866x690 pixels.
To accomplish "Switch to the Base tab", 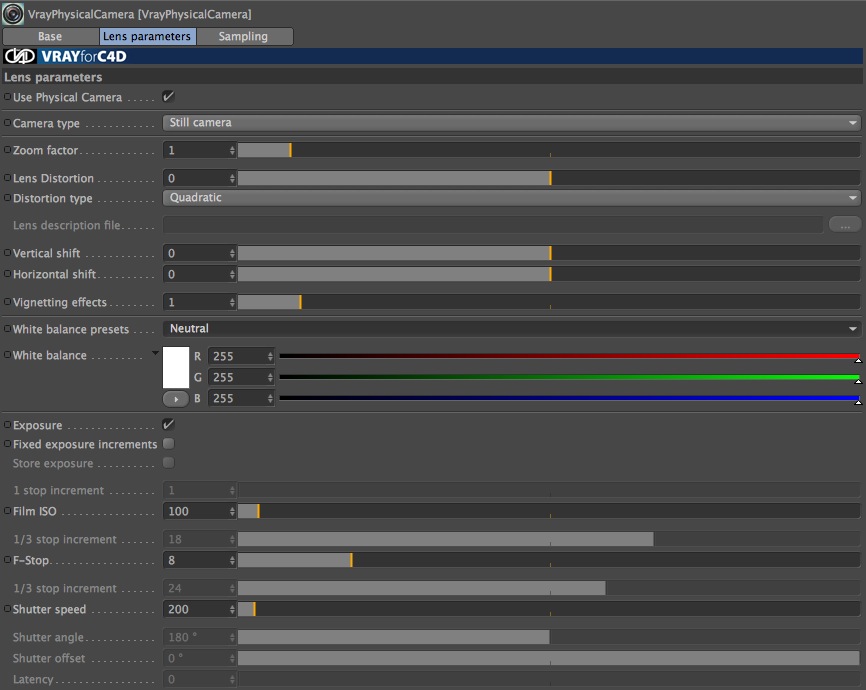I will (50, 36).
